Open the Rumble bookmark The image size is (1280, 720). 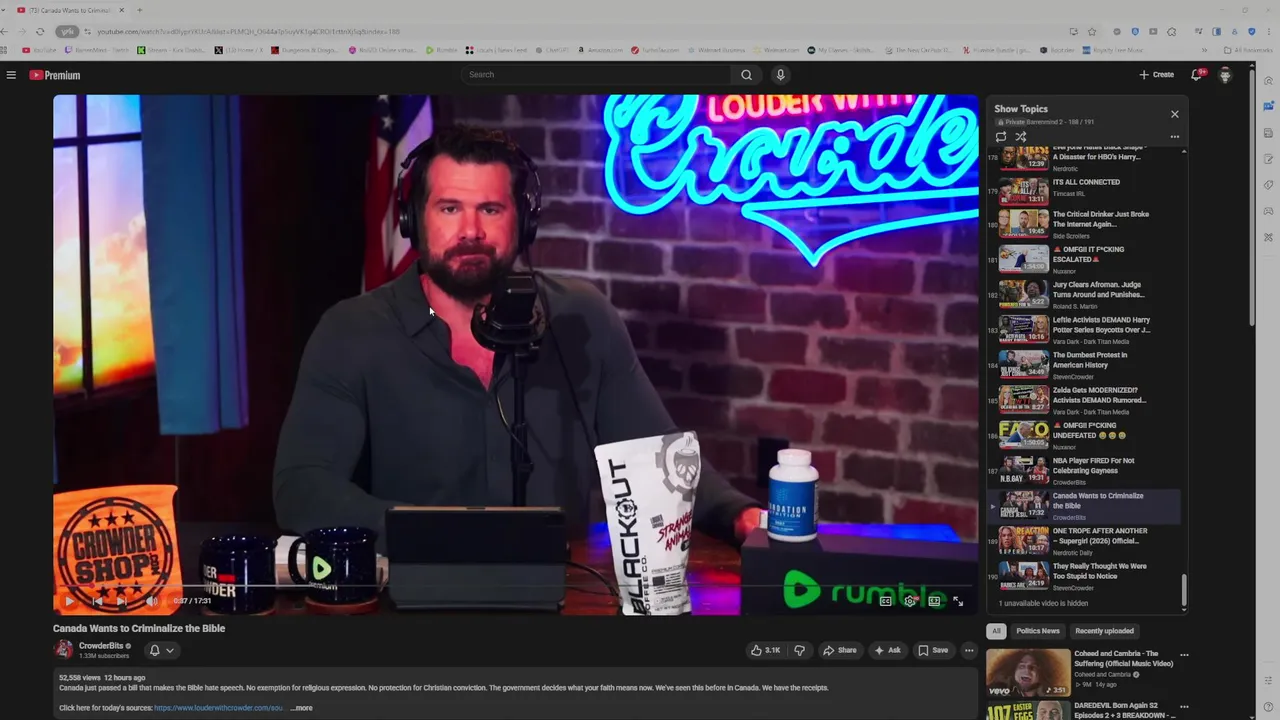[441, 50]
